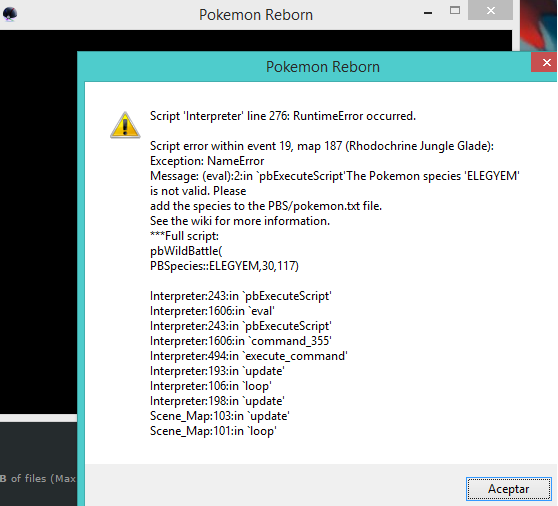Click the trace line 'Interpreter:198:in `update''
The height and width of the screenshot is (506, 558).
pos(217,401)
